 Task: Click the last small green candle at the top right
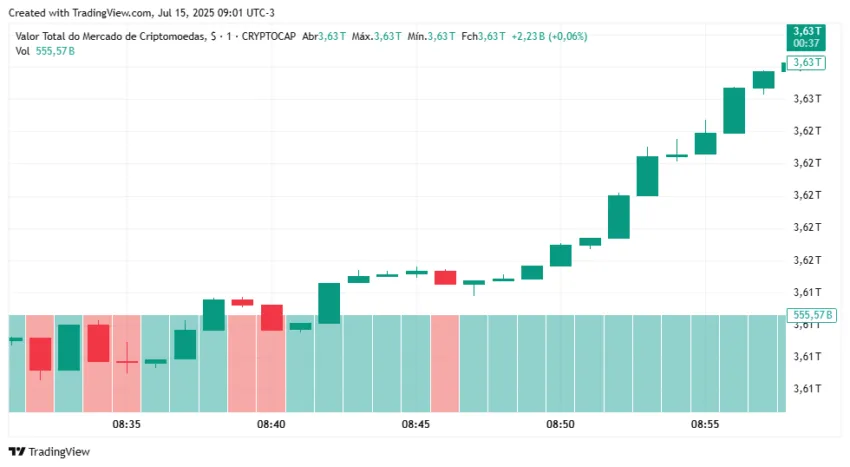pos(783,67)
